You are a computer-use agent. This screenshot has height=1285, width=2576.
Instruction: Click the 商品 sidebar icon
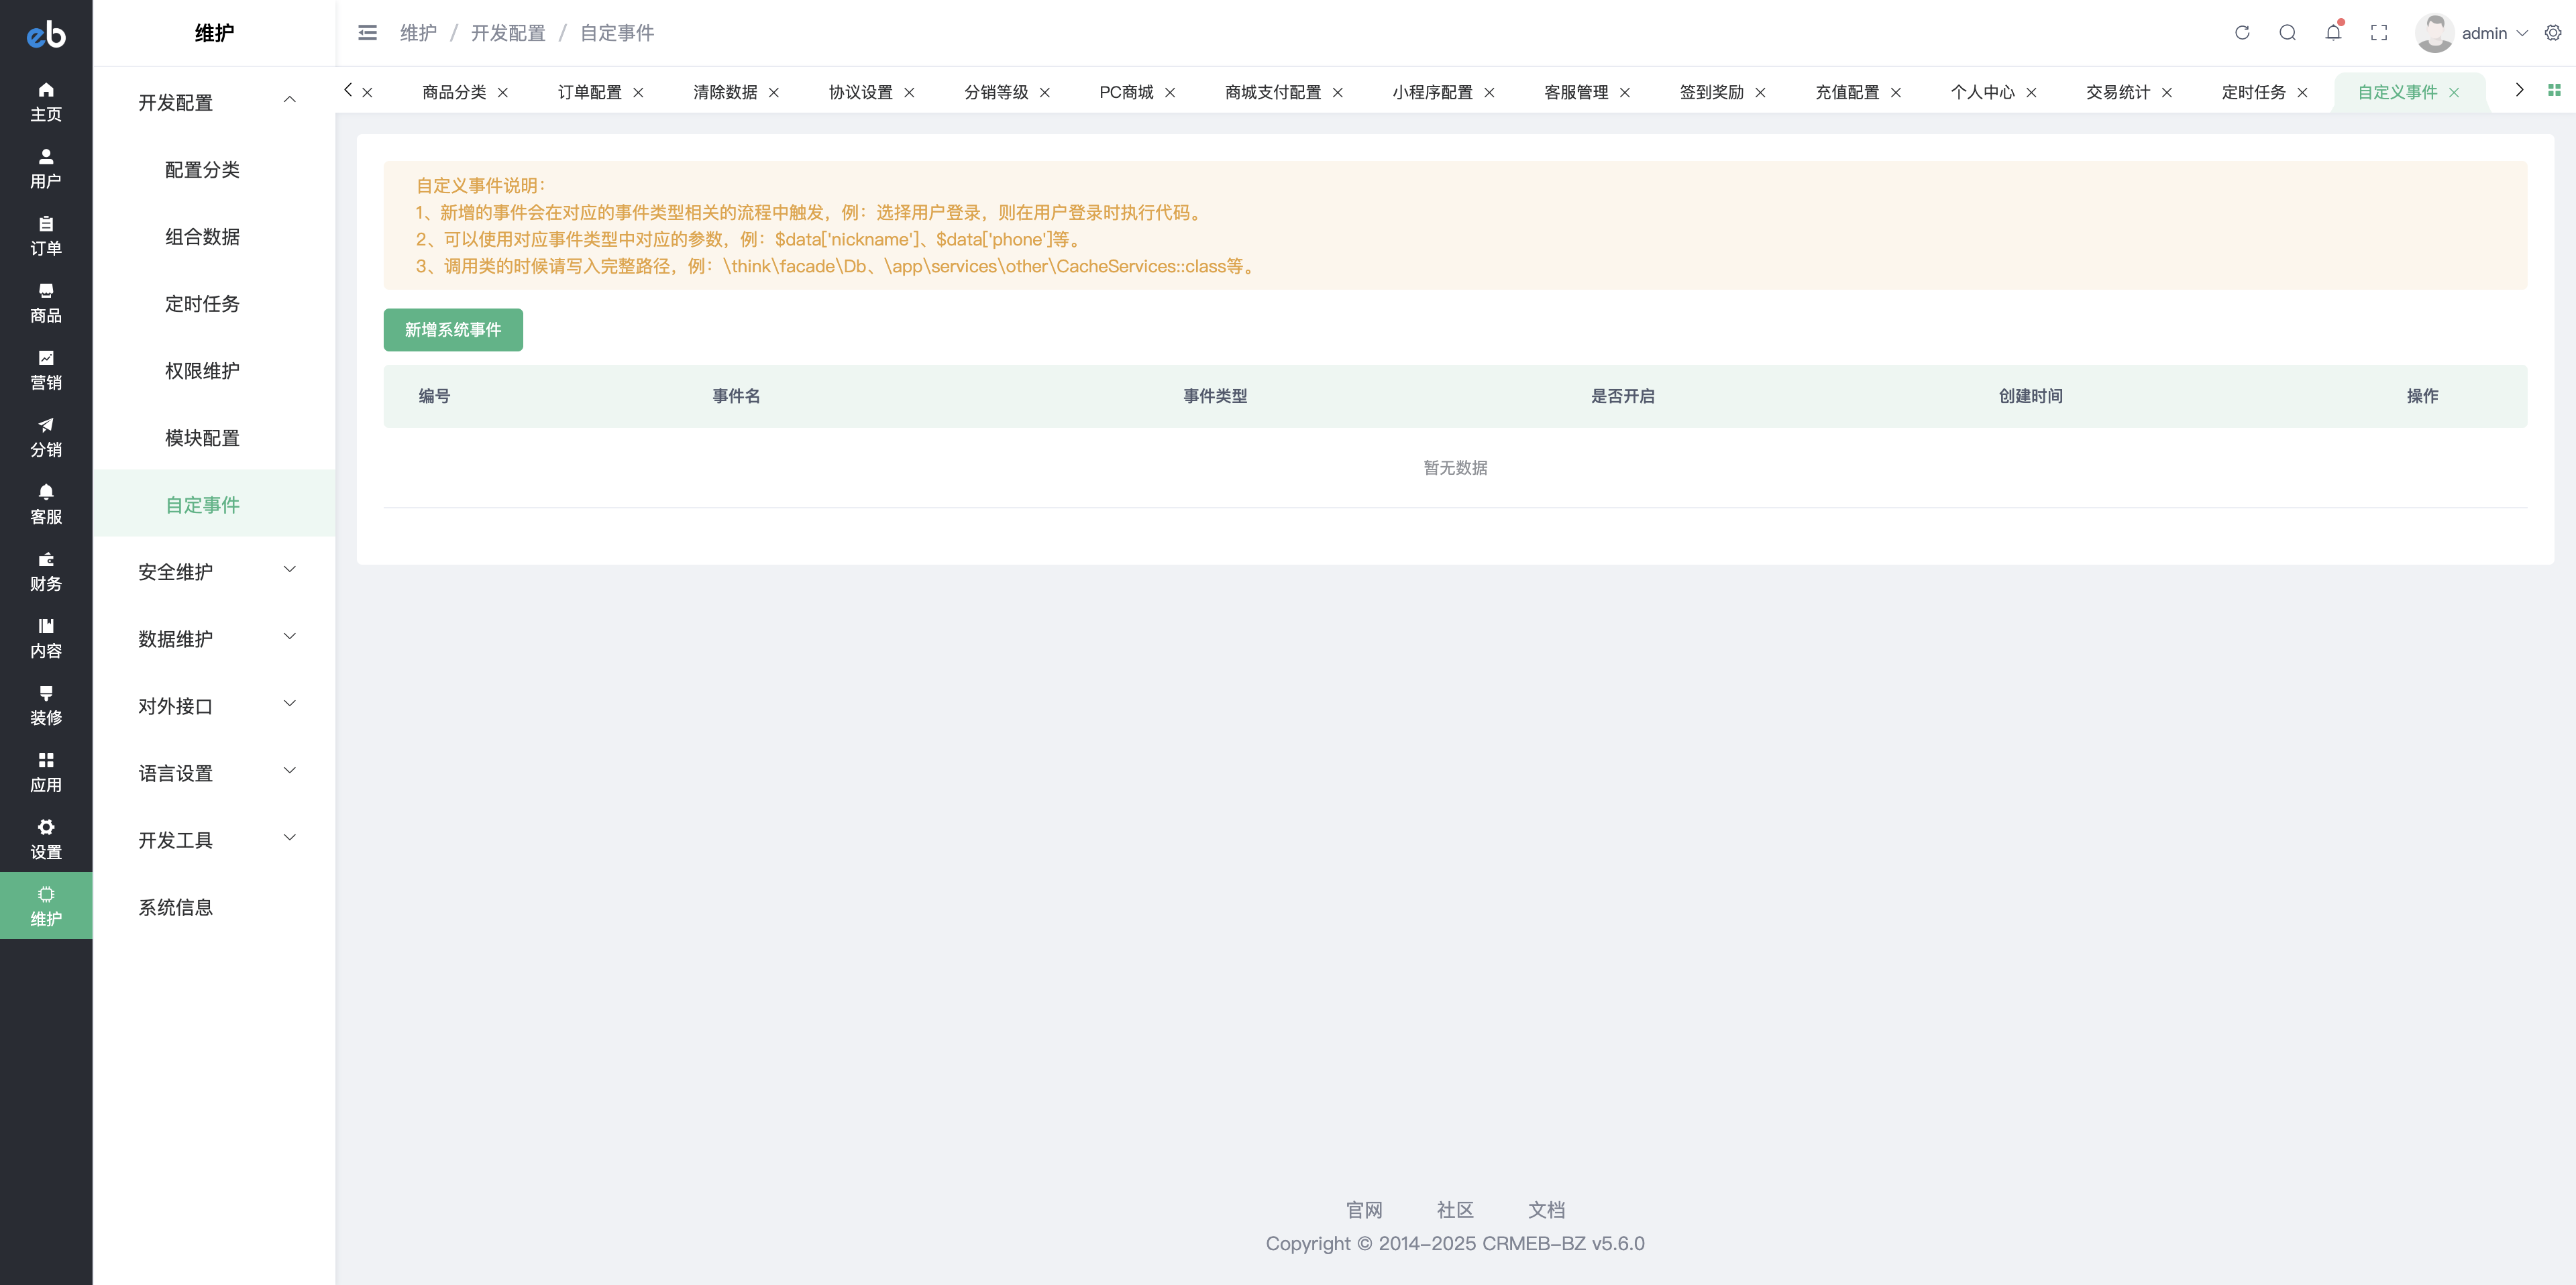pos(45,300)
